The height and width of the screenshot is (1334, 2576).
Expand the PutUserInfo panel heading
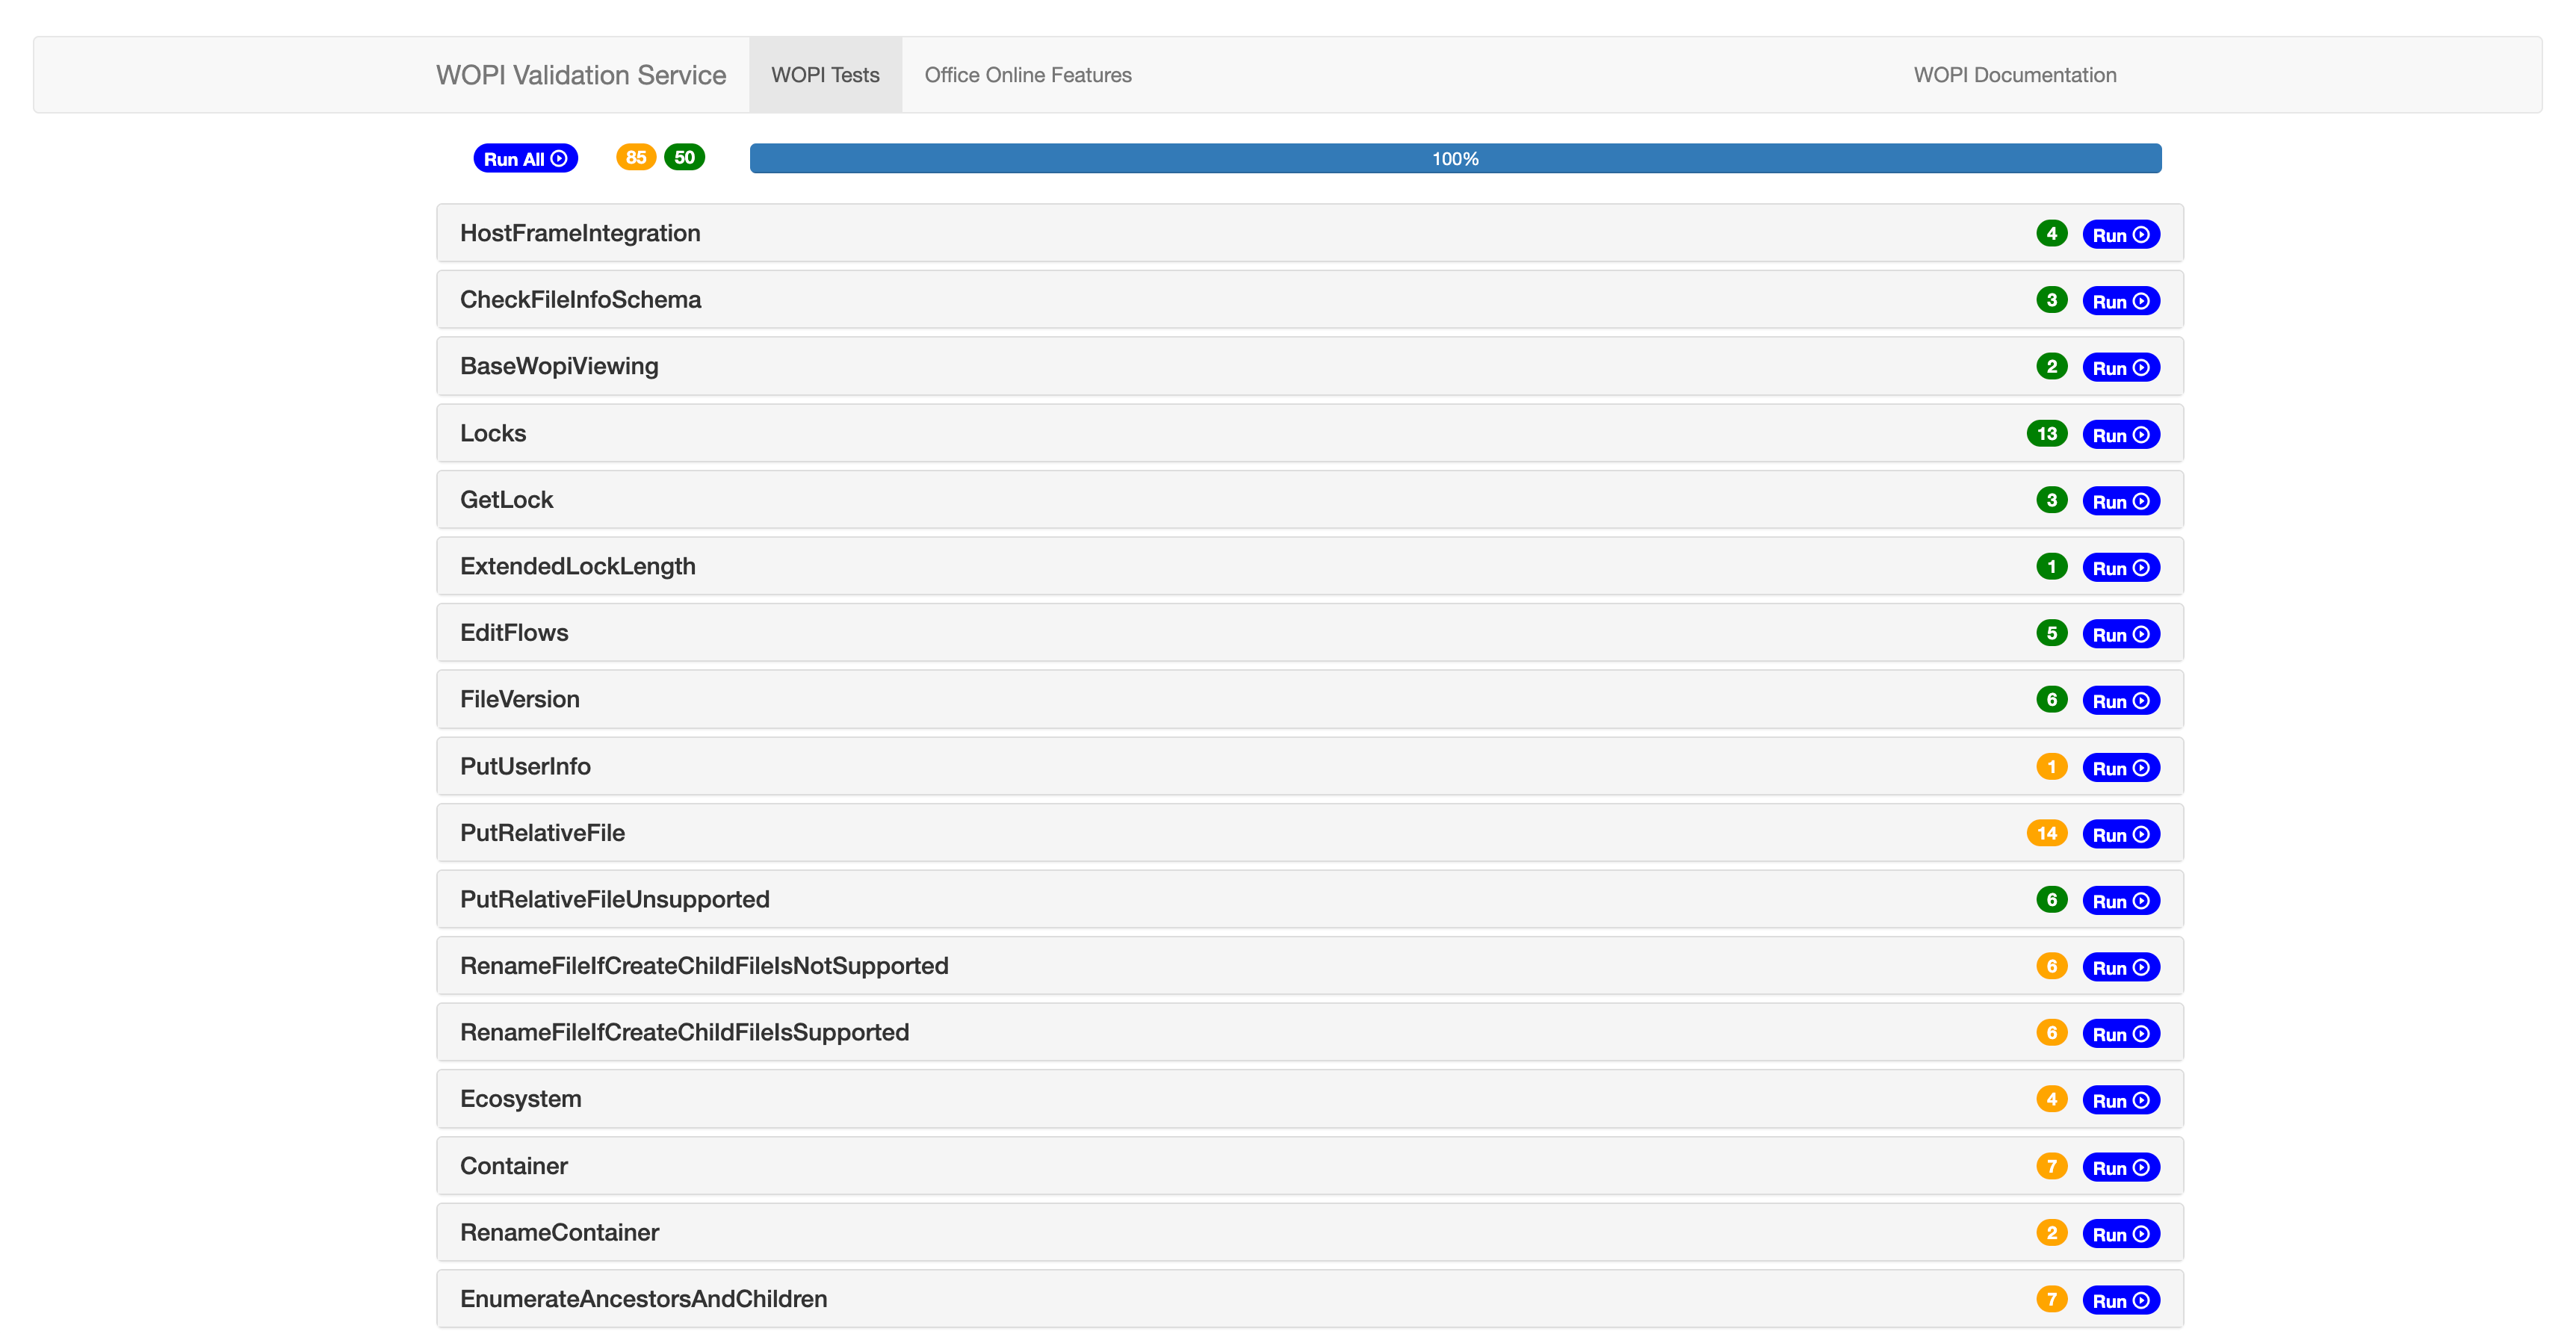click(x=1309, y=766)
